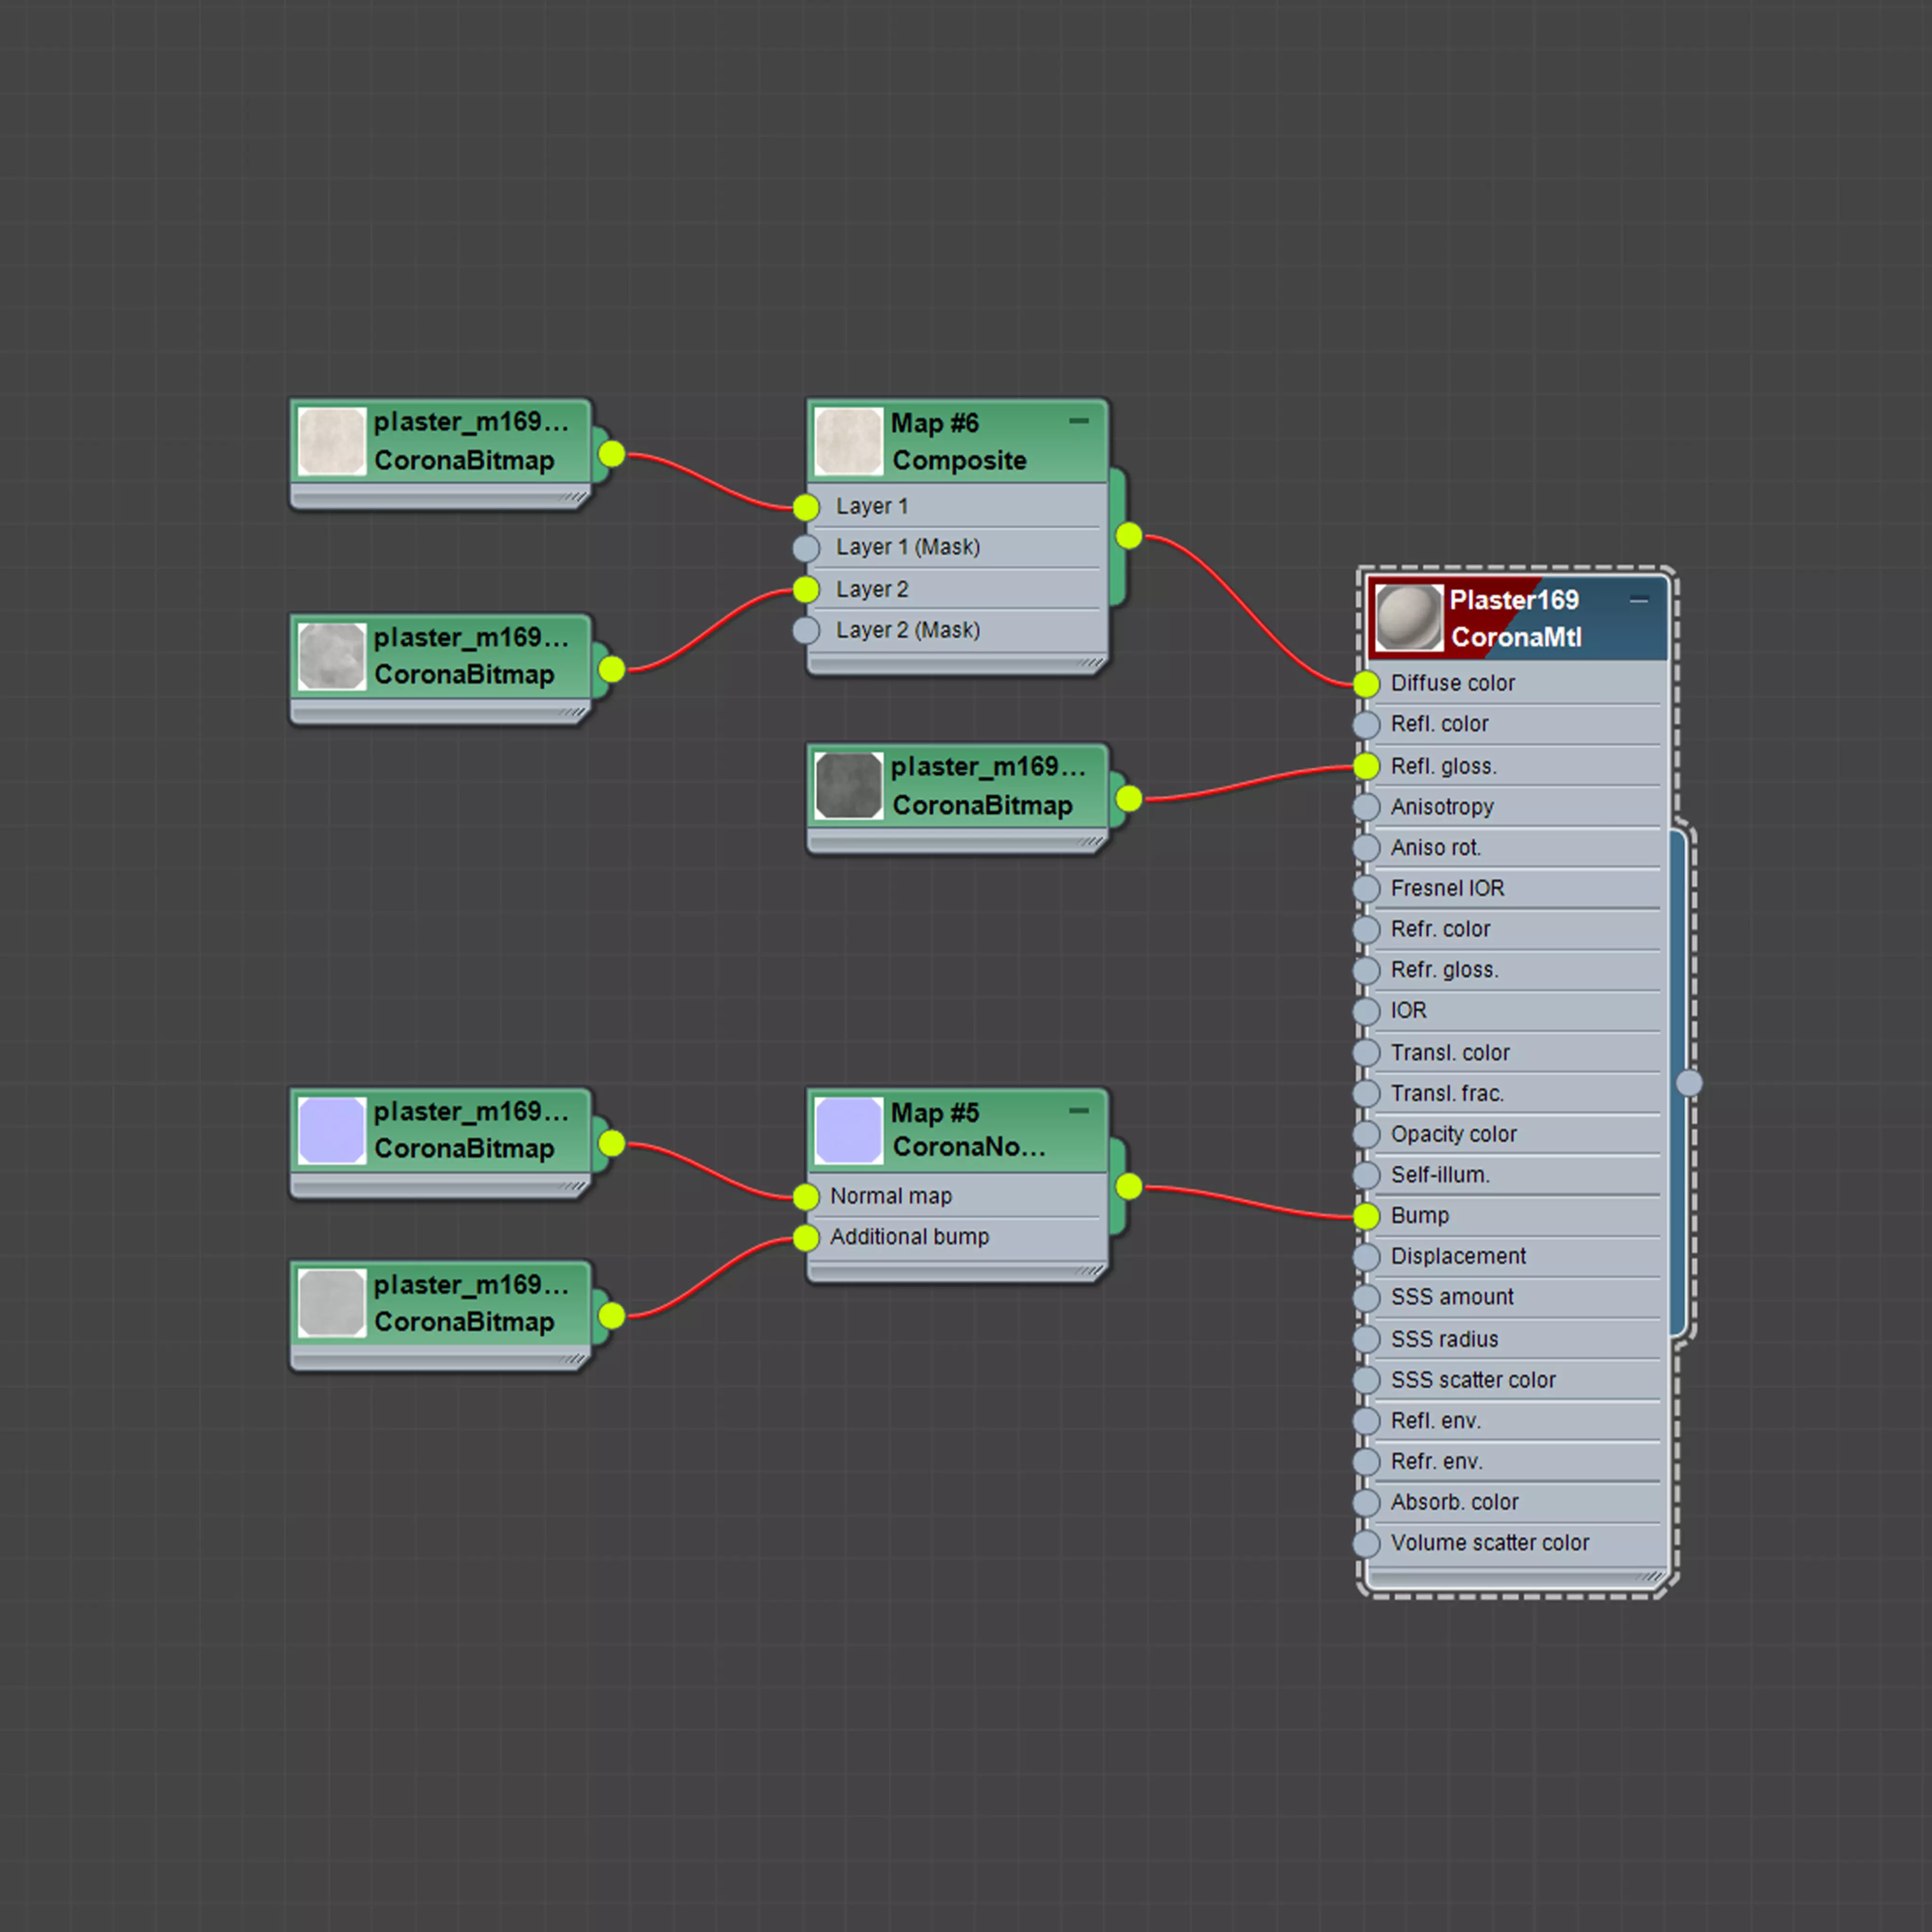Click the CoronaMtl material output socket
Image resolution: width=1932 pixels, height=1932 pixels.
pyautogui.click(x=1688, y=1082)
